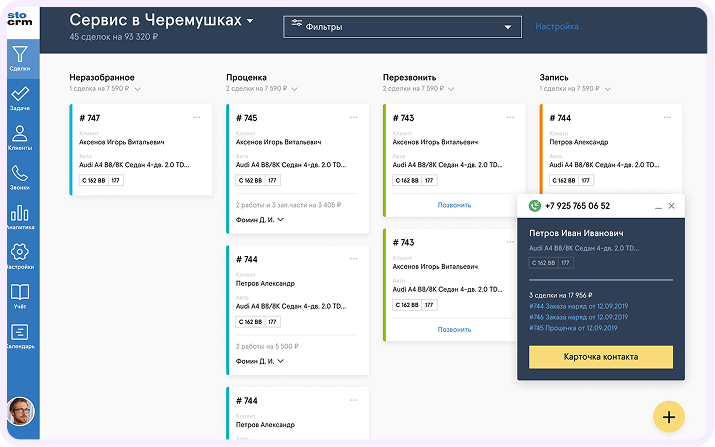Open three-dot menu on deal 747

[x=197, y=118]
